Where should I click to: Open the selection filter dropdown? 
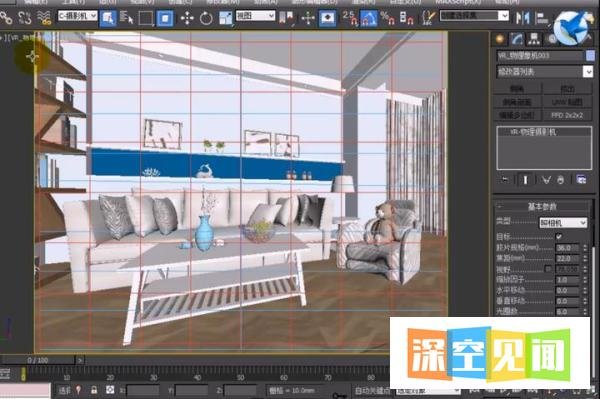(78, 16)
